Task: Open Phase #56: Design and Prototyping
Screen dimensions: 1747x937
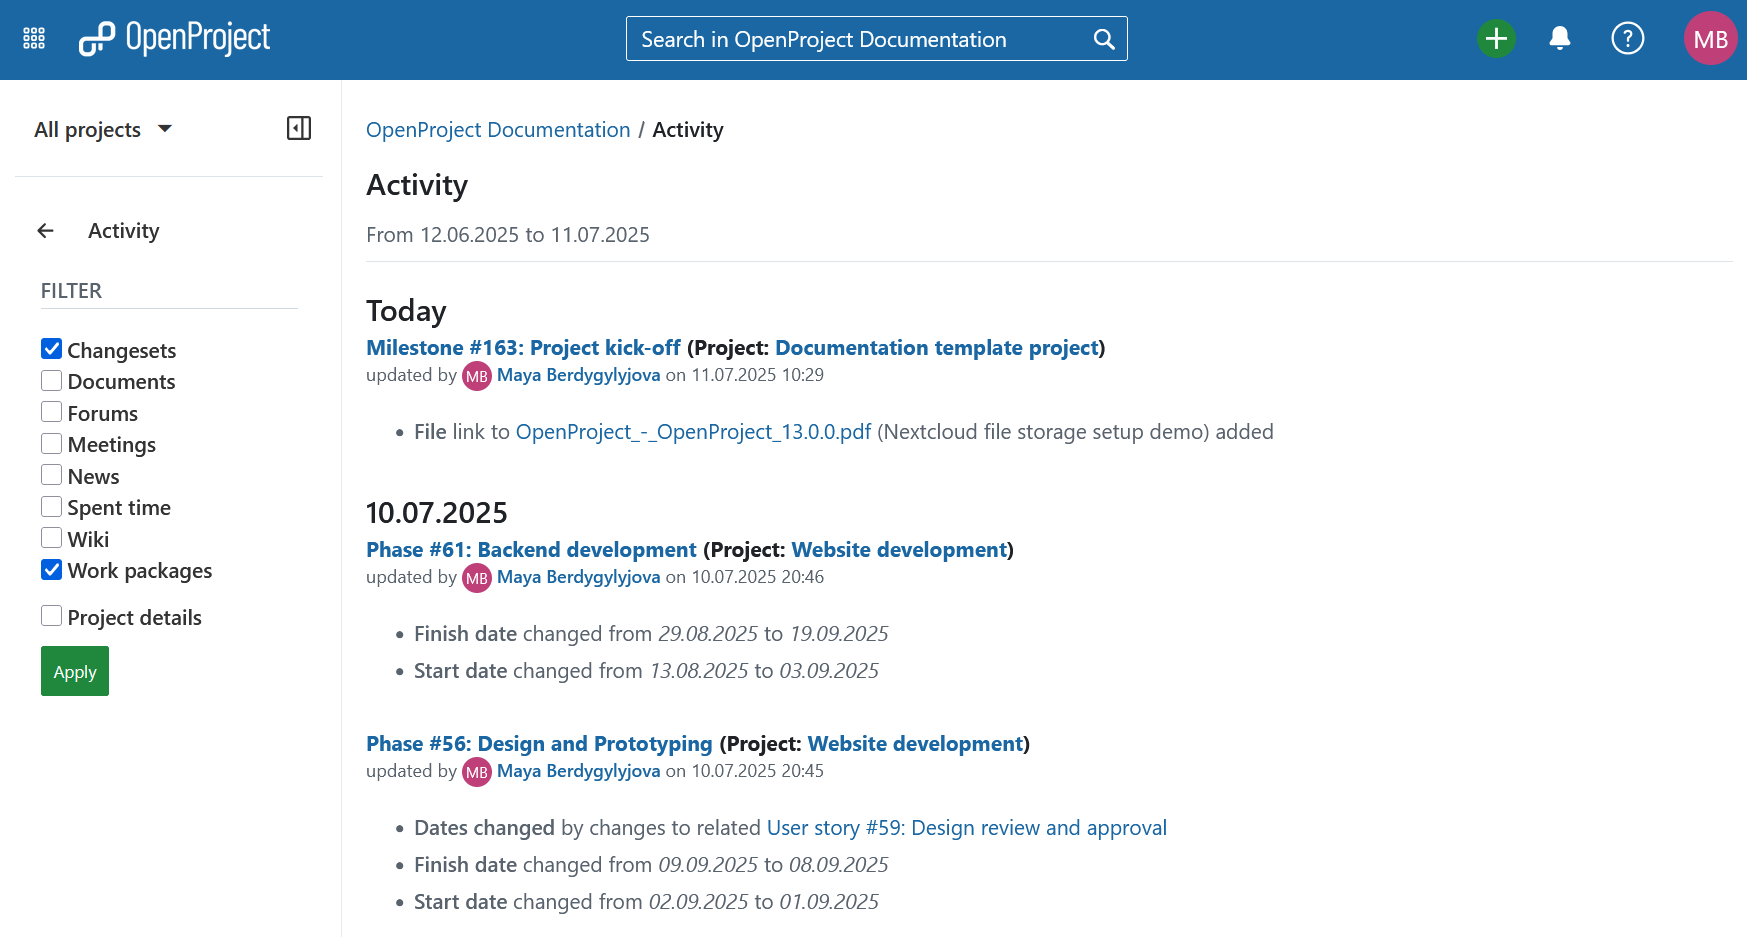Action: click(539, 744)
